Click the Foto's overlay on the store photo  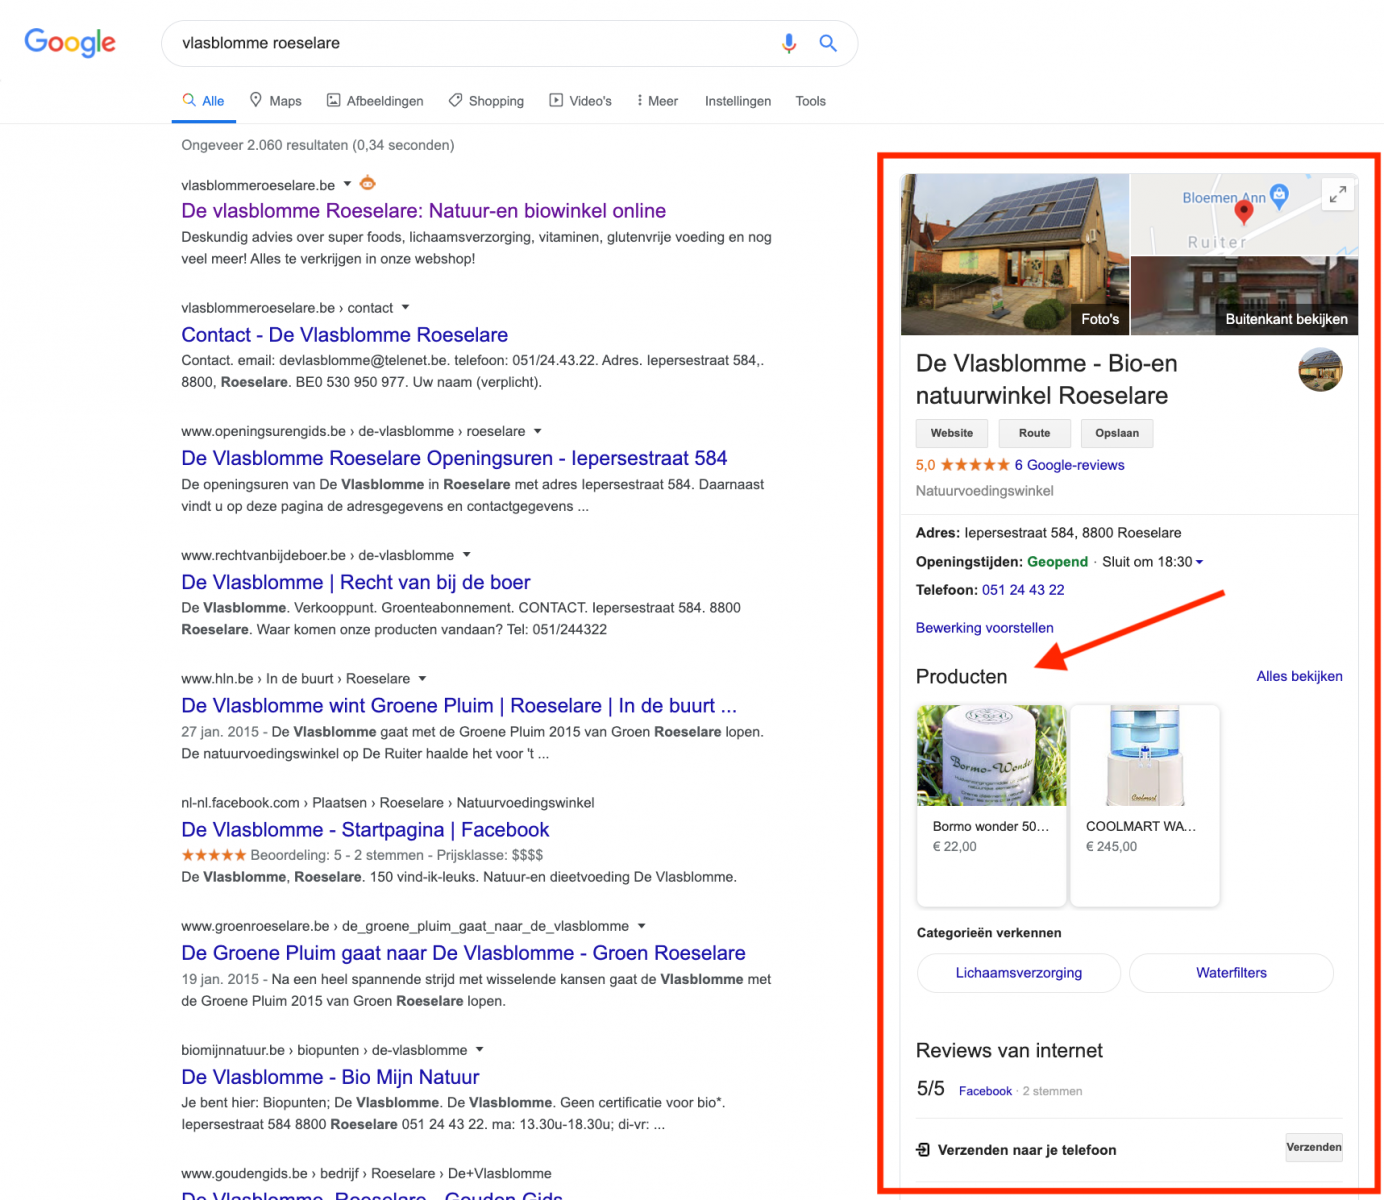(x=1100, y=318)
